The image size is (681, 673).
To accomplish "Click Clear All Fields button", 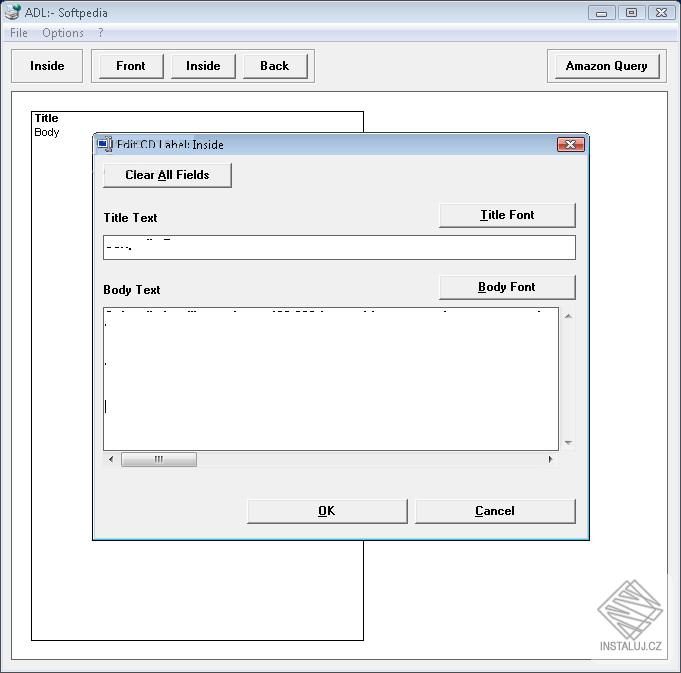I will coord(167,175).
